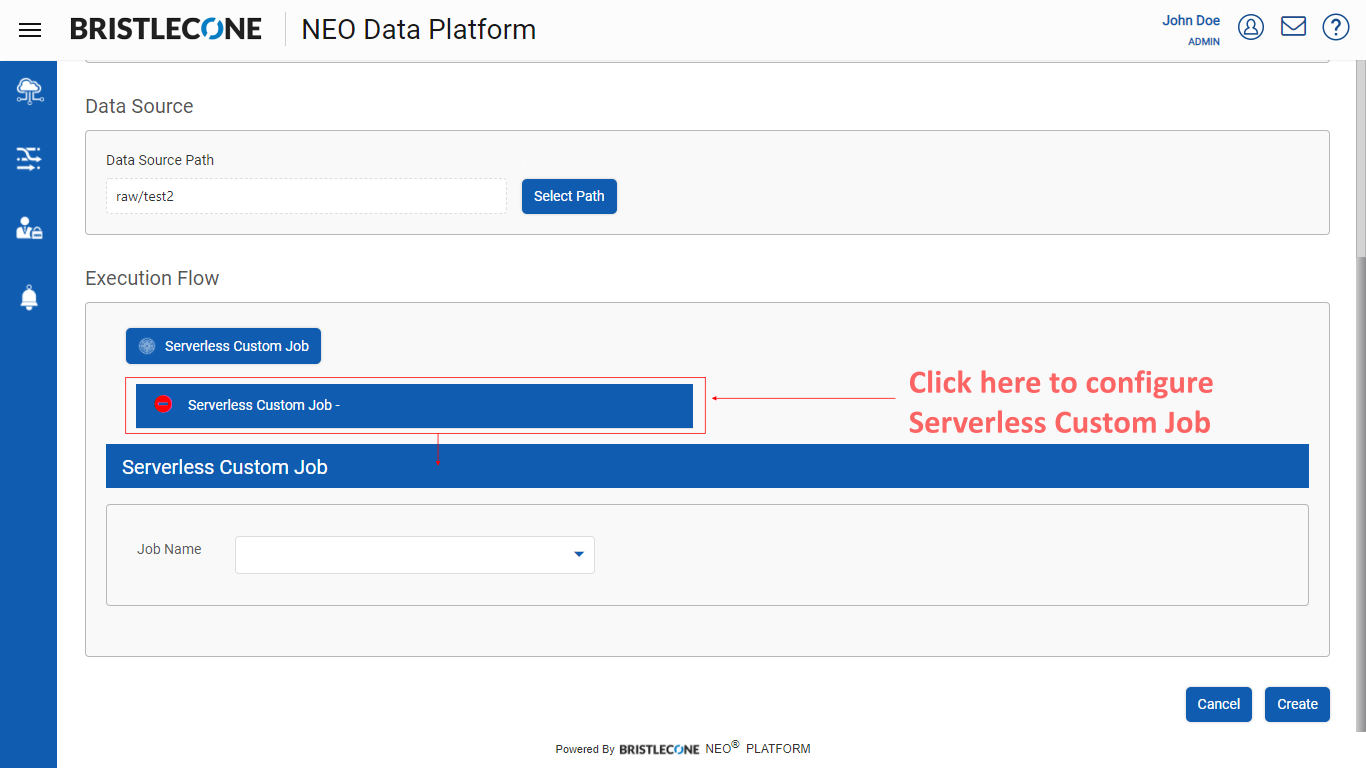Open the hamburger navigation menu

pos(30,30)
